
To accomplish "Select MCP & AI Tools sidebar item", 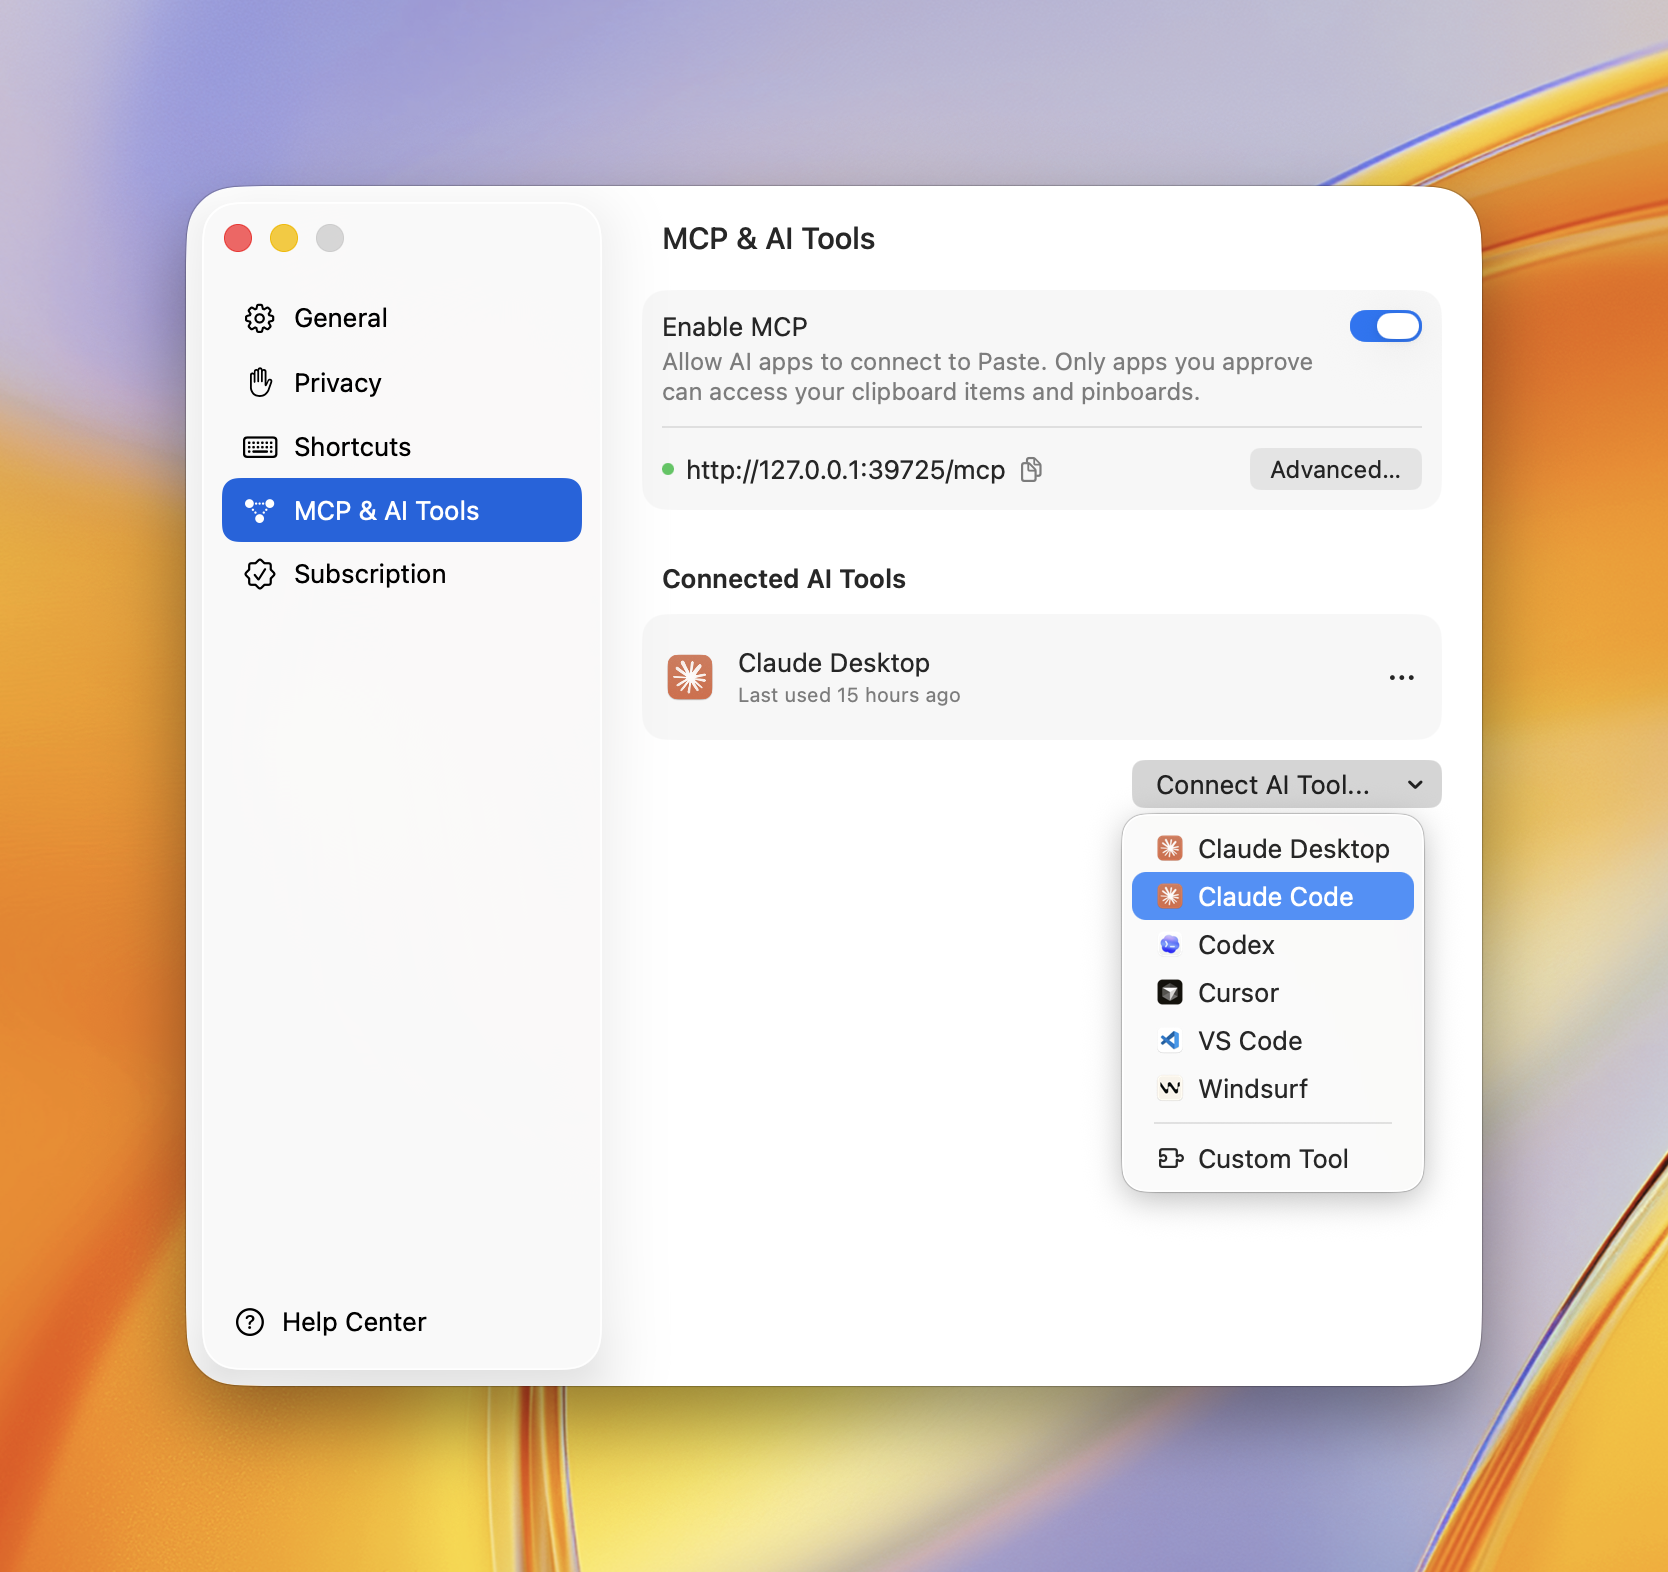I will point(402,510).
